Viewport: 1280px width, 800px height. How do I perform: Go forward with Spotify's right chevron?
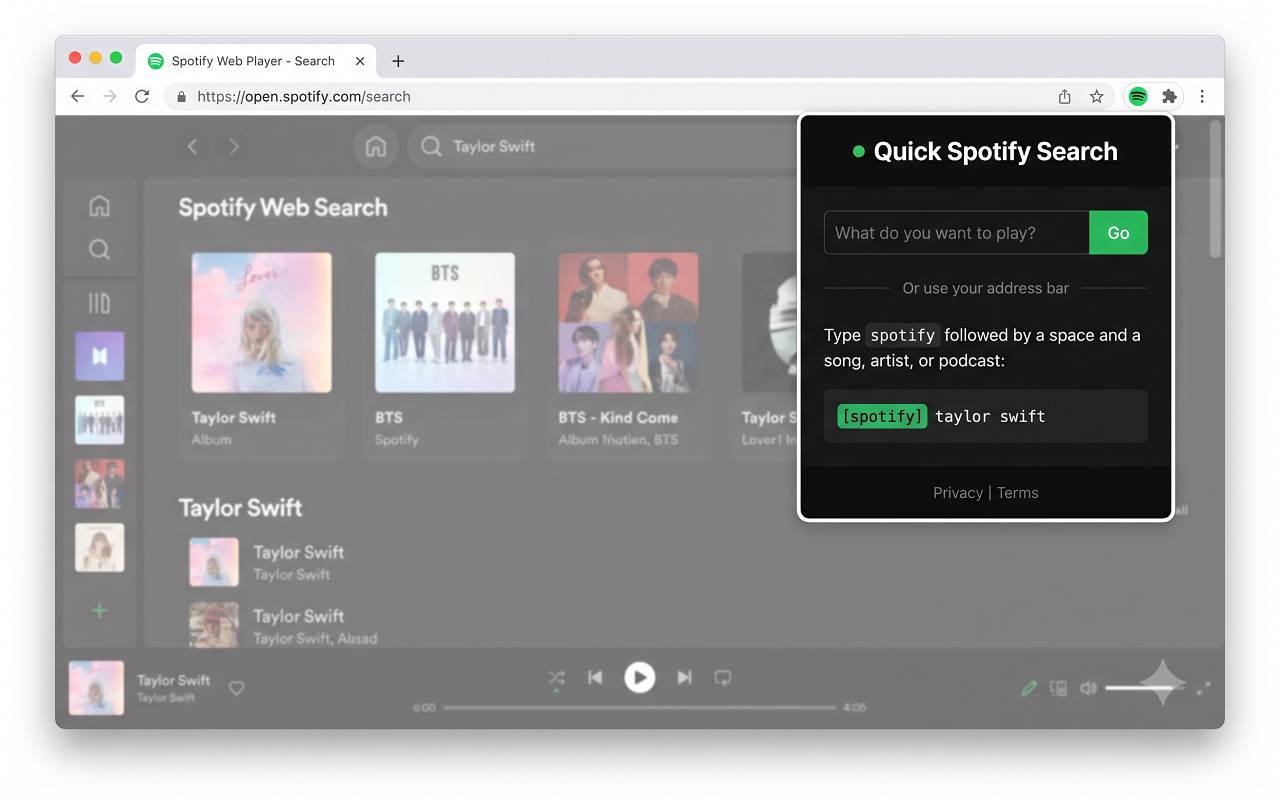click(234, 147)
